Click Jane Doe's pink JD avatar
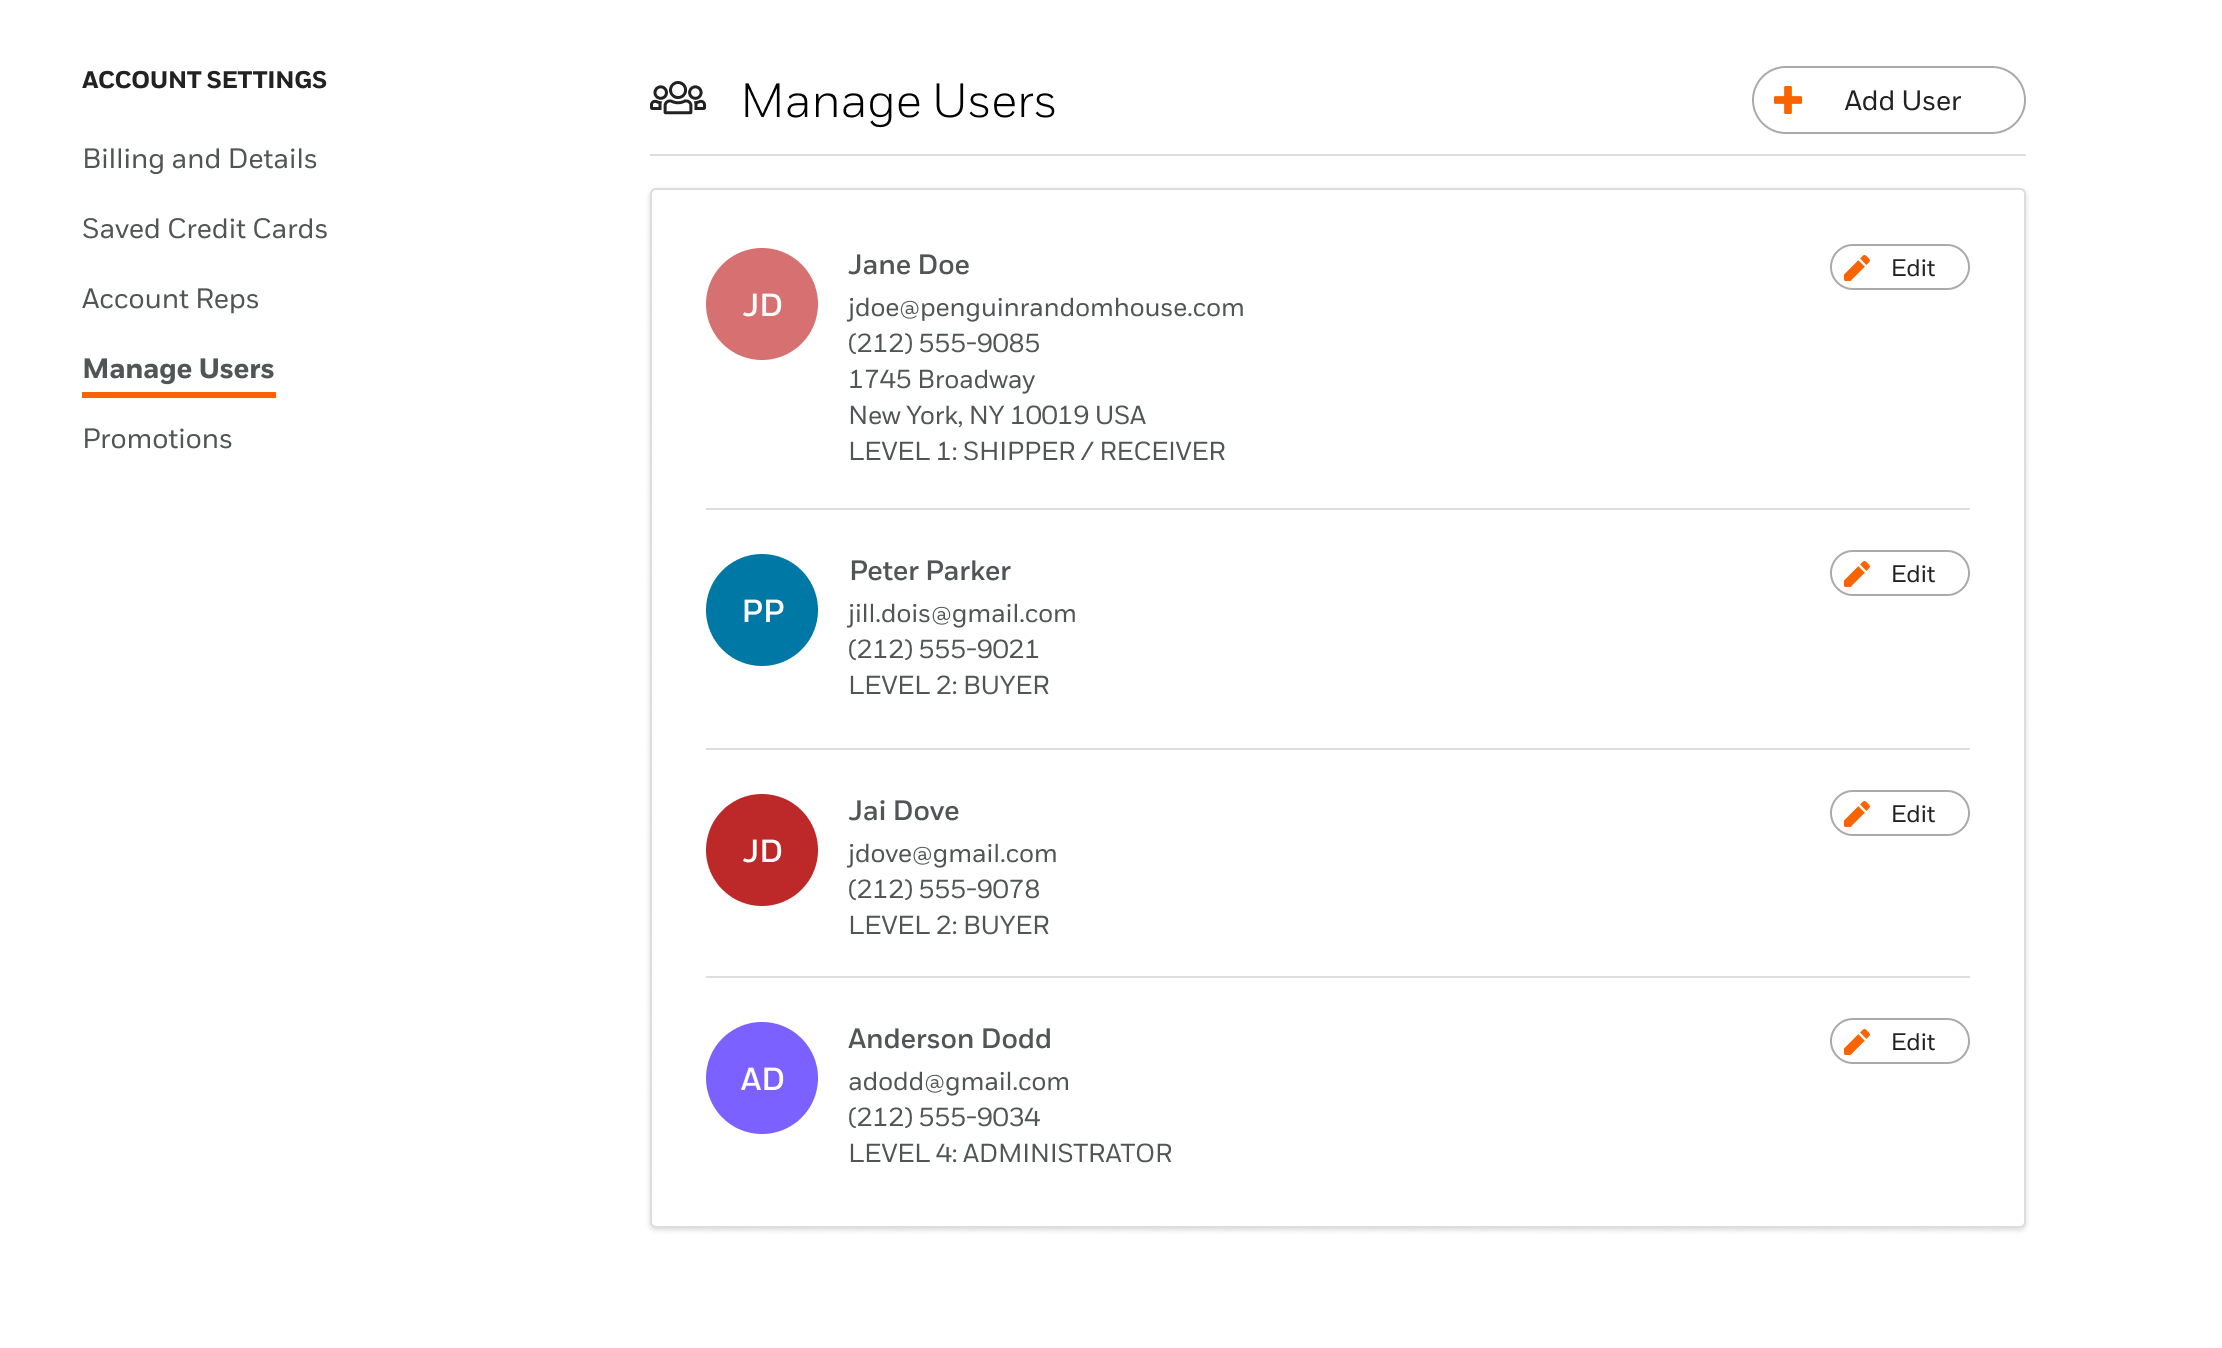2222x1348 pixels. 762,304
